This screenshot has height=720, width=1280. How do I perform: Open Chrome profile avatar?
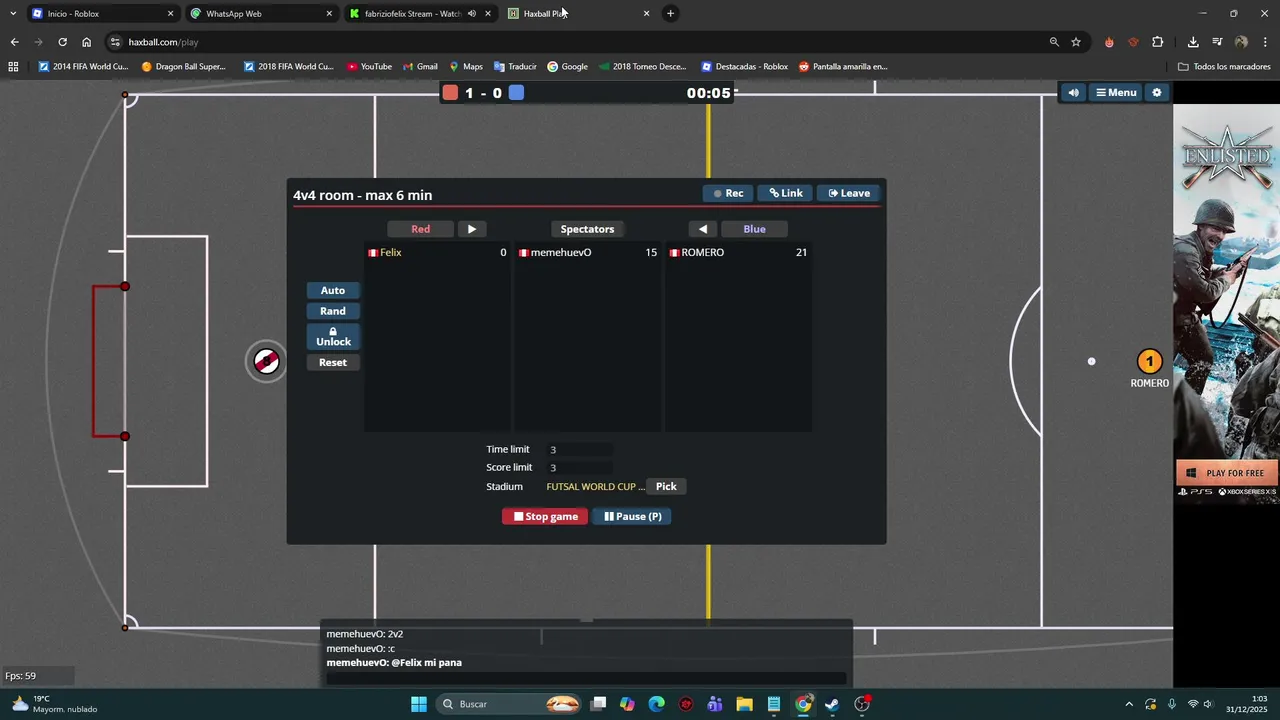pyautogui.click(x=1241, y=42)
